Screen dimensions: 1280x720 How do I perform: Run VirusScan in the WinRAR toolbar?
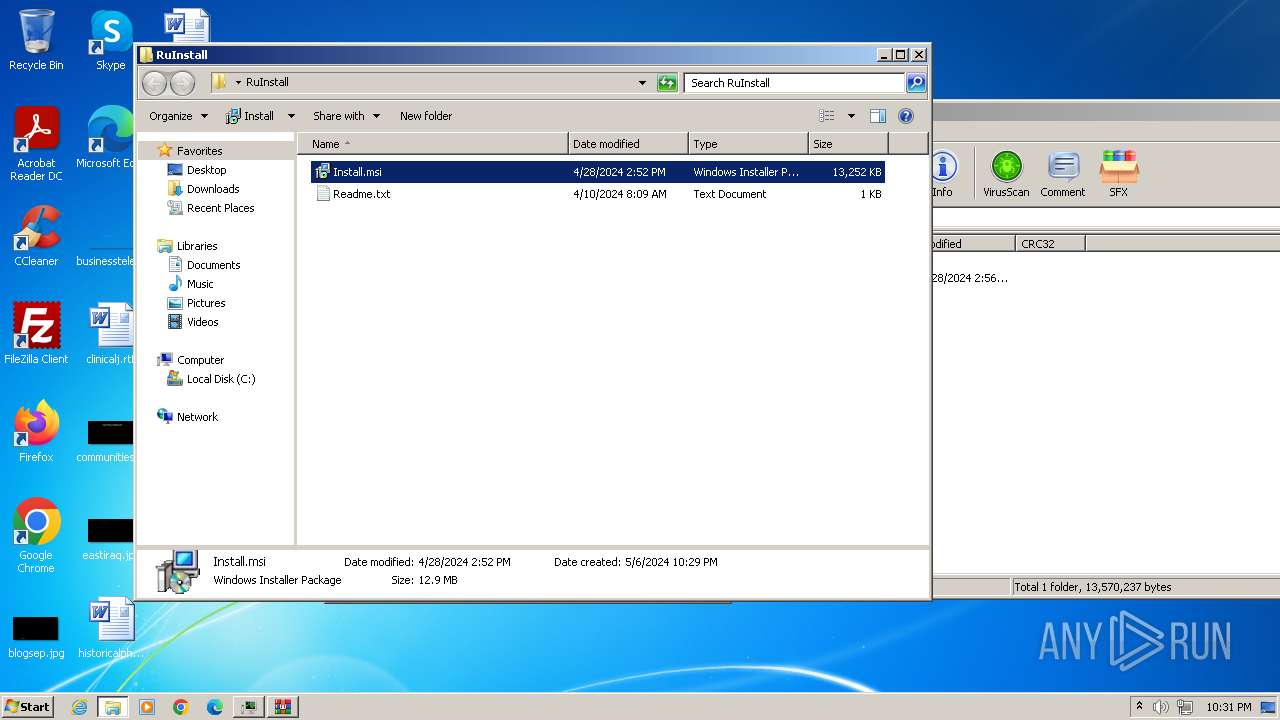click(x=1006, y=174)
